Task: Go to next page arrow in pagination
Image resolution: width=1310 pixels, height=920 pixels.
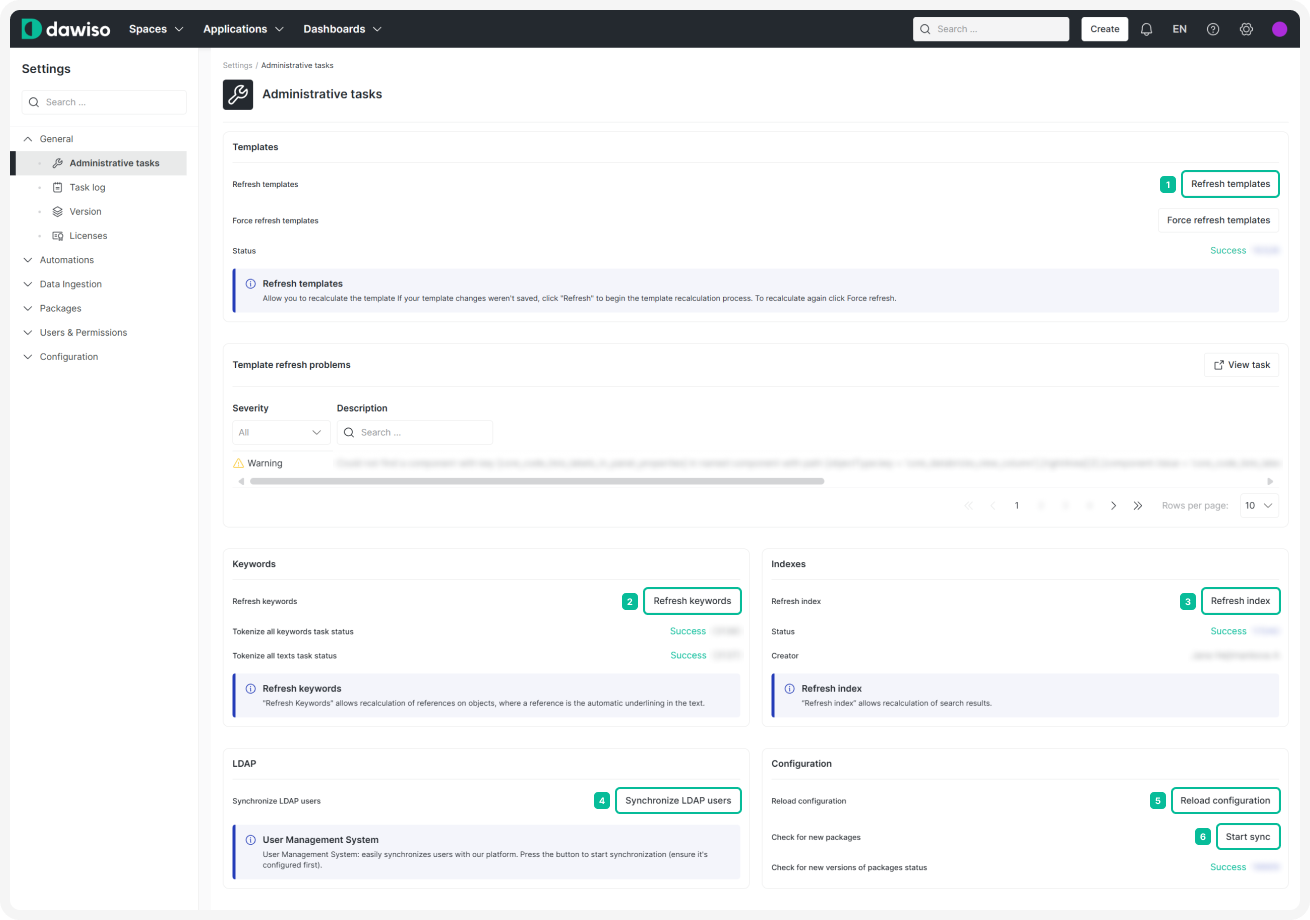Action: (1114, 506)
